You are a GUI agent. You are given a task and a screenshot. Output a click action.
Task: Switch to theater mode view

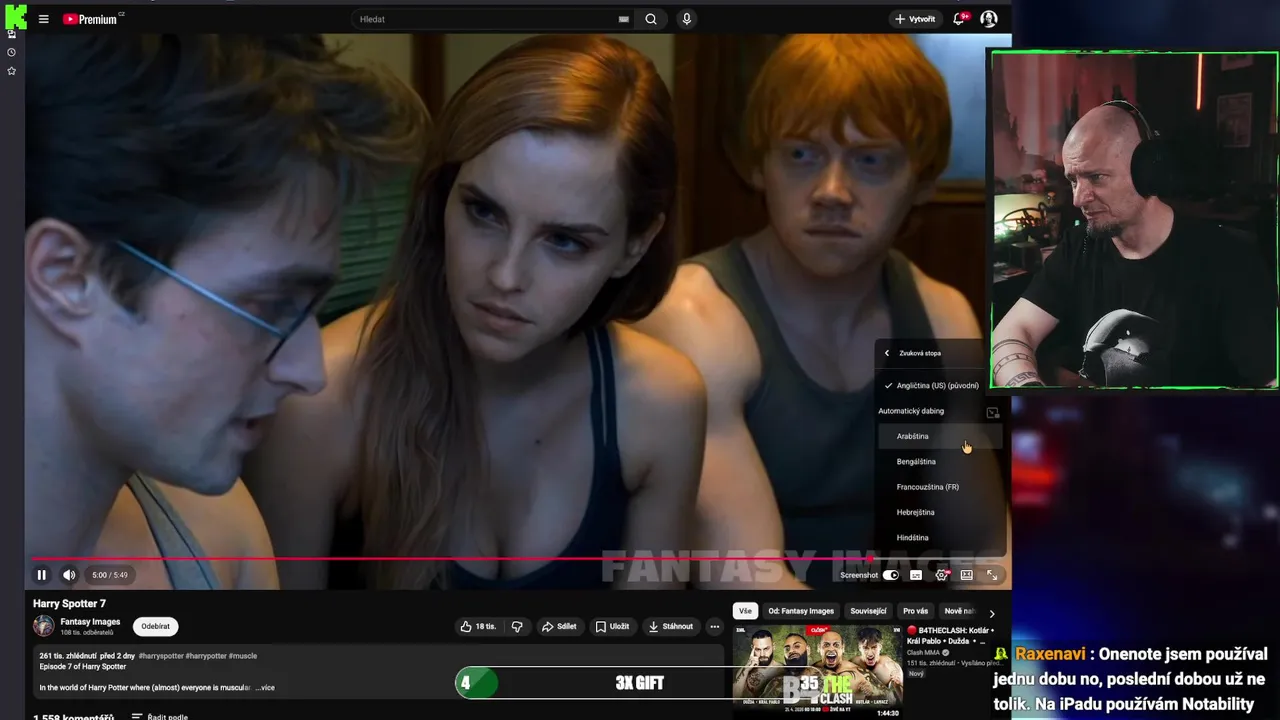(967, 575)
